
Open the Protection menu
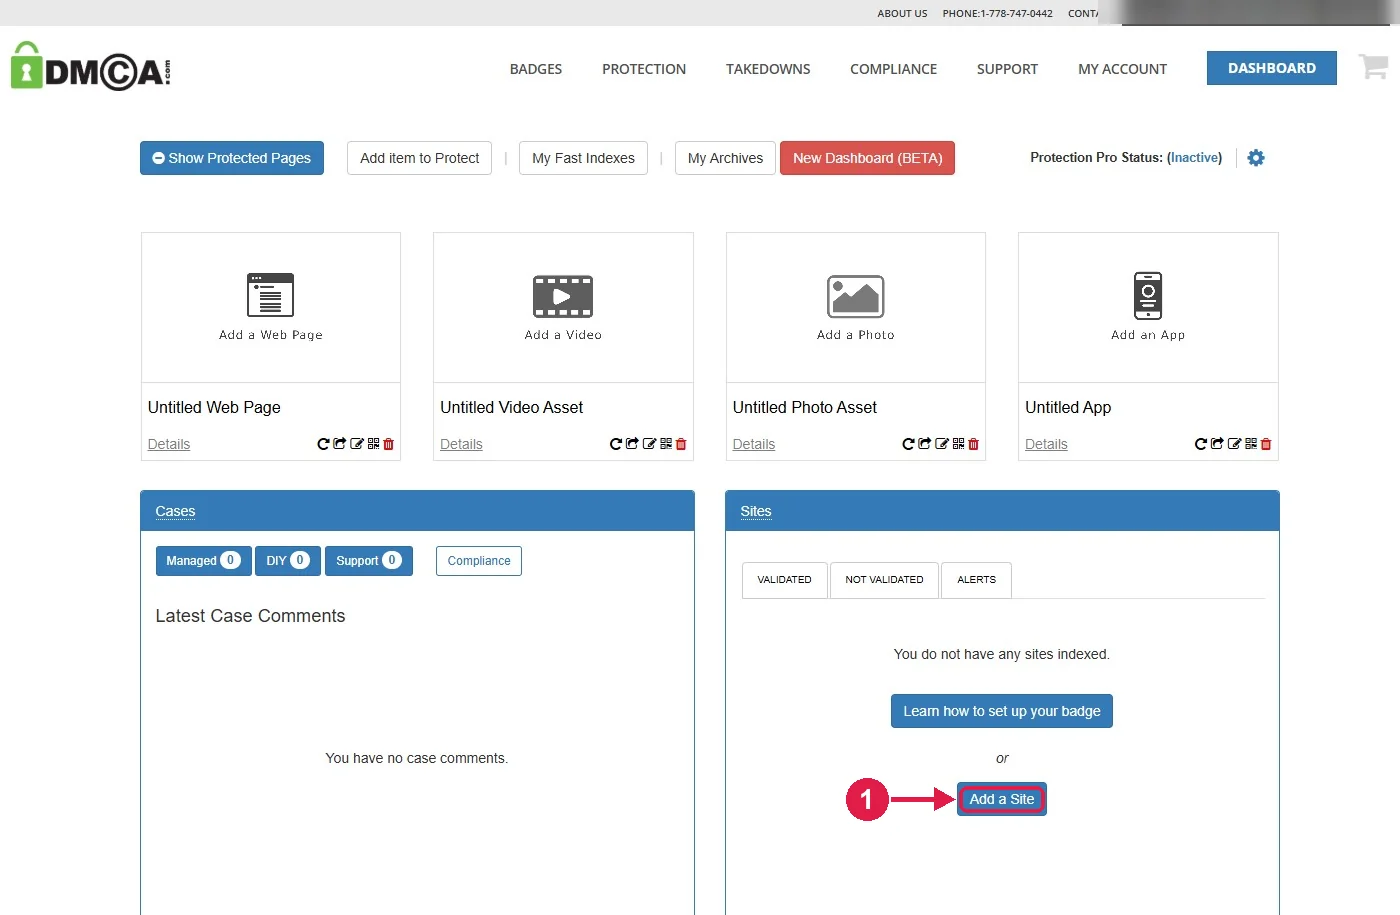click(644, 69)
